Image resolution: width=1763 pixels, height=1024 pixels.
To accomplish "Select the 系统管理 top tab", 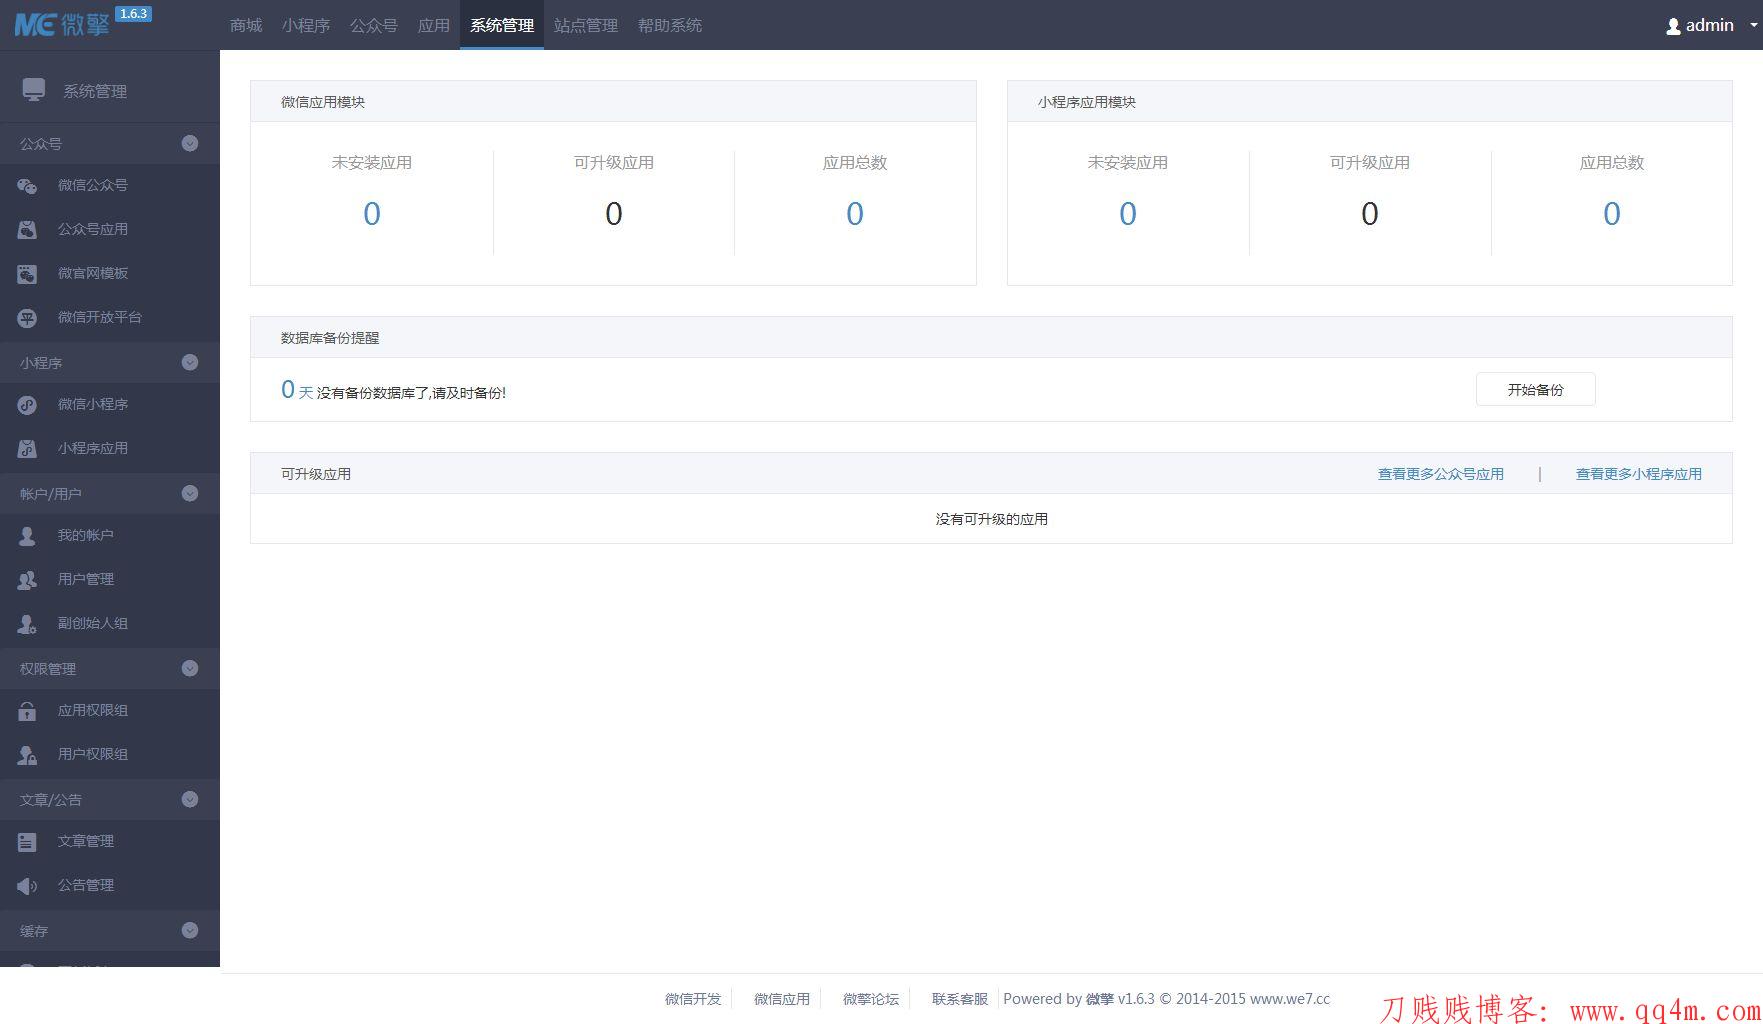I will (502, 25).
